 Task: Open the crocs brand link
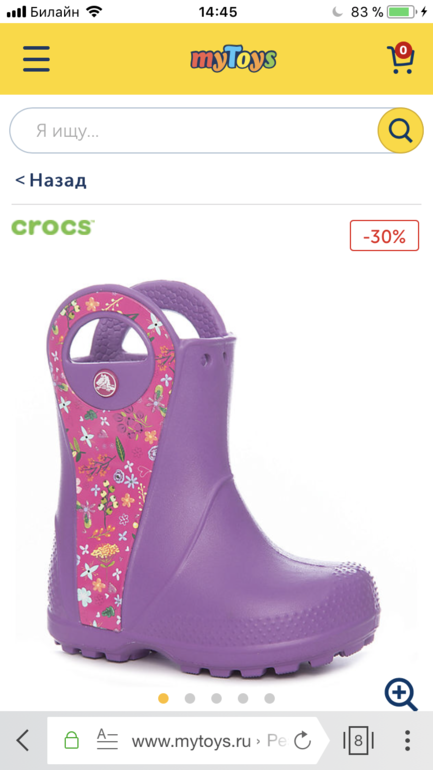click(52, 227)
